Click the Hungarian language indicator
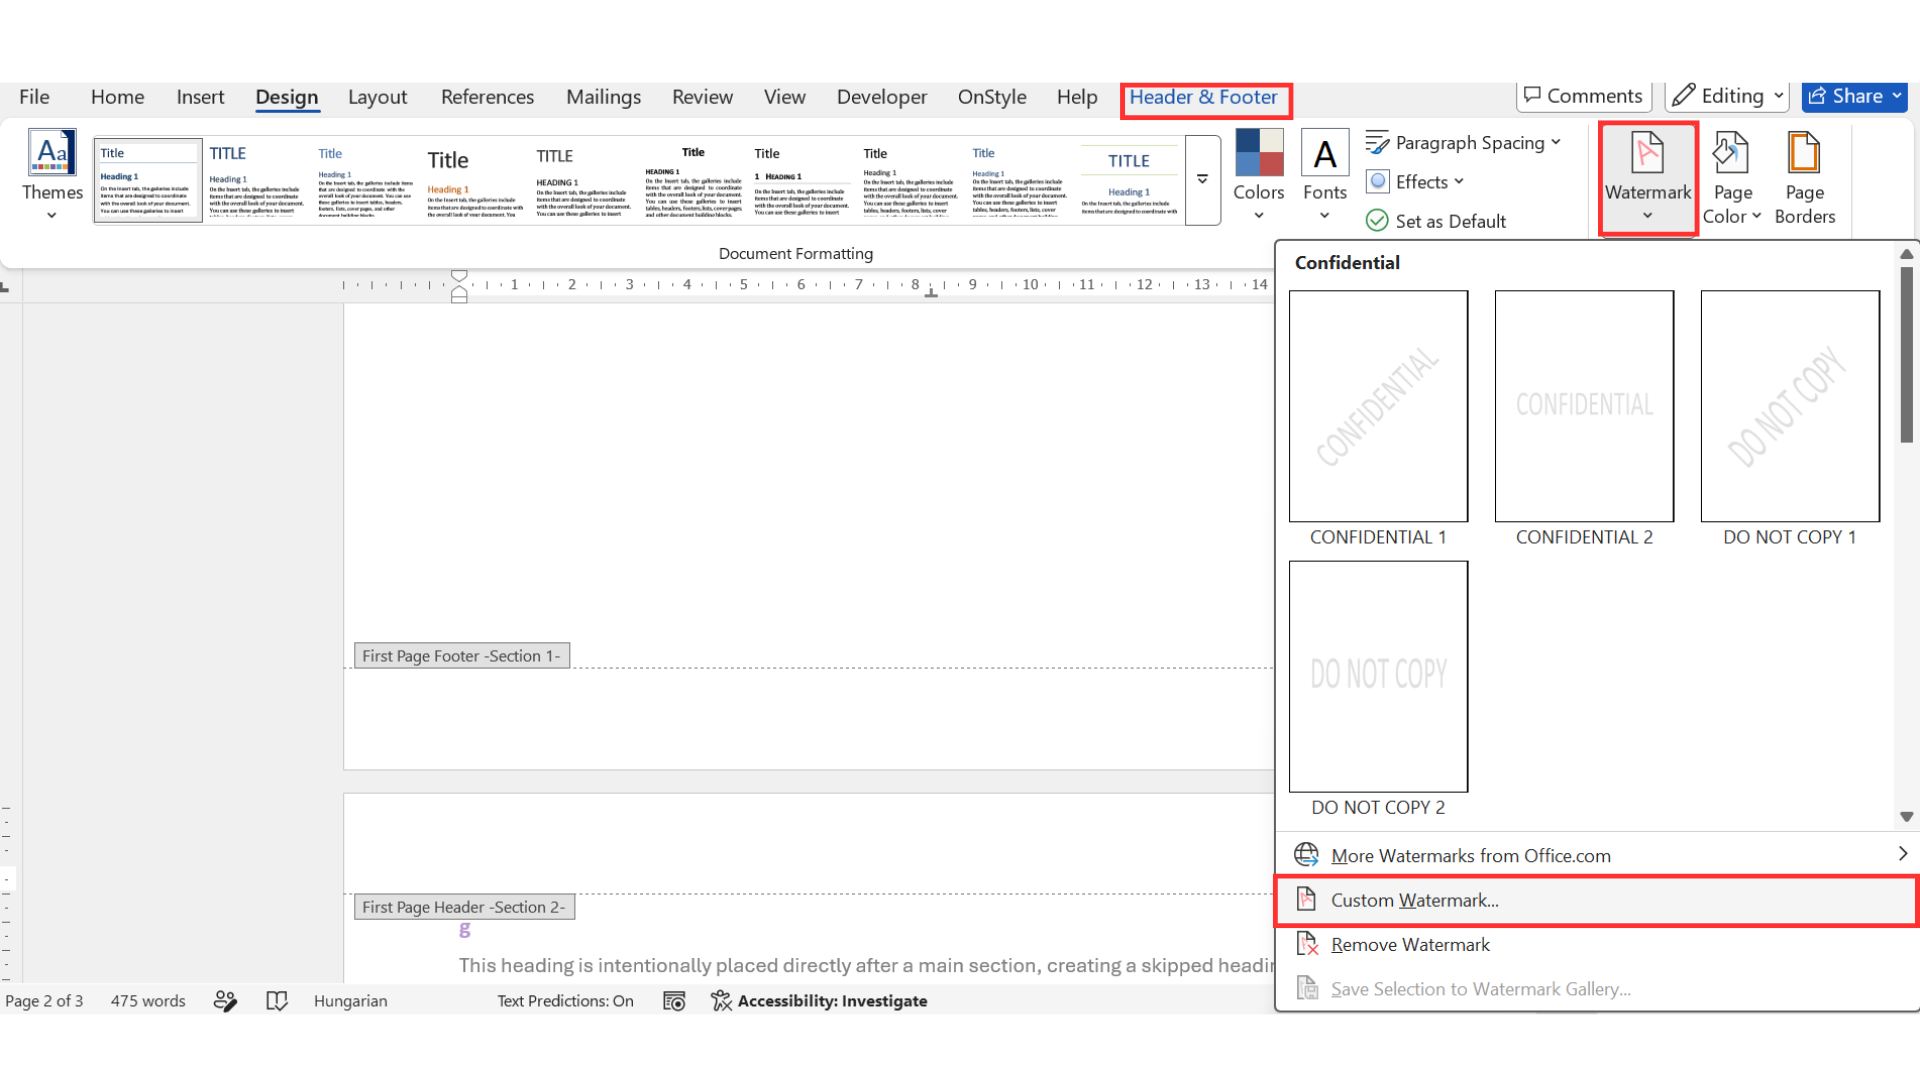The width and height of the screenshot is (1920, 1080). [350, 1001]
